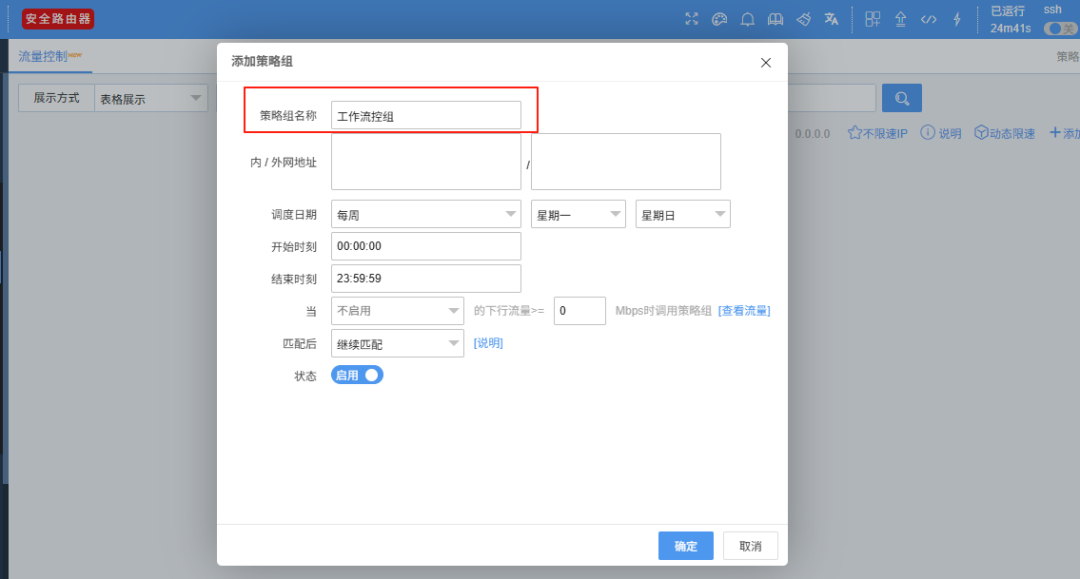Click the upgrade upload arrow icon
The width and height of the screenshot is (1080, 579).
click(900, 19)
